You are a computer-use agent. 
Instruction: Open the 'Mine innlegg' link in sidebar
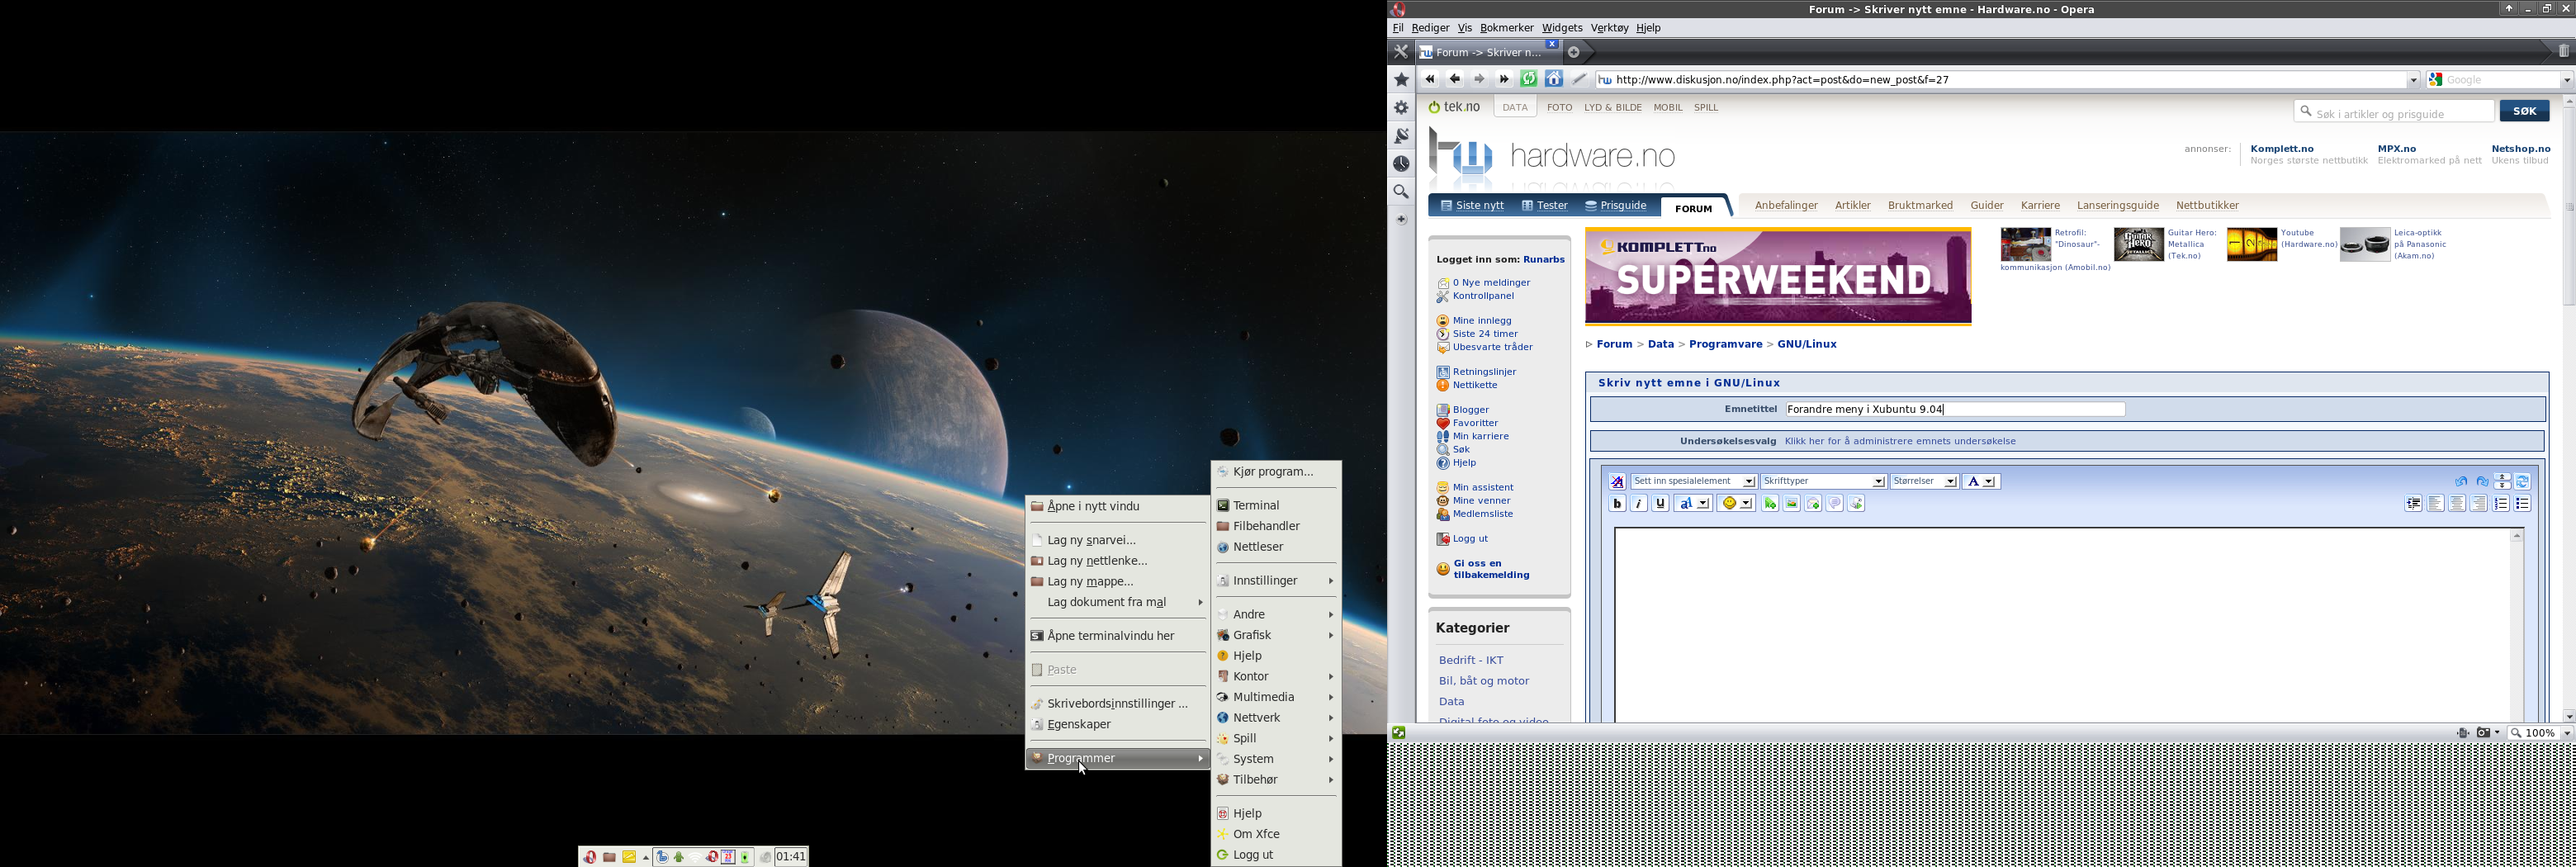point(1481,321)
